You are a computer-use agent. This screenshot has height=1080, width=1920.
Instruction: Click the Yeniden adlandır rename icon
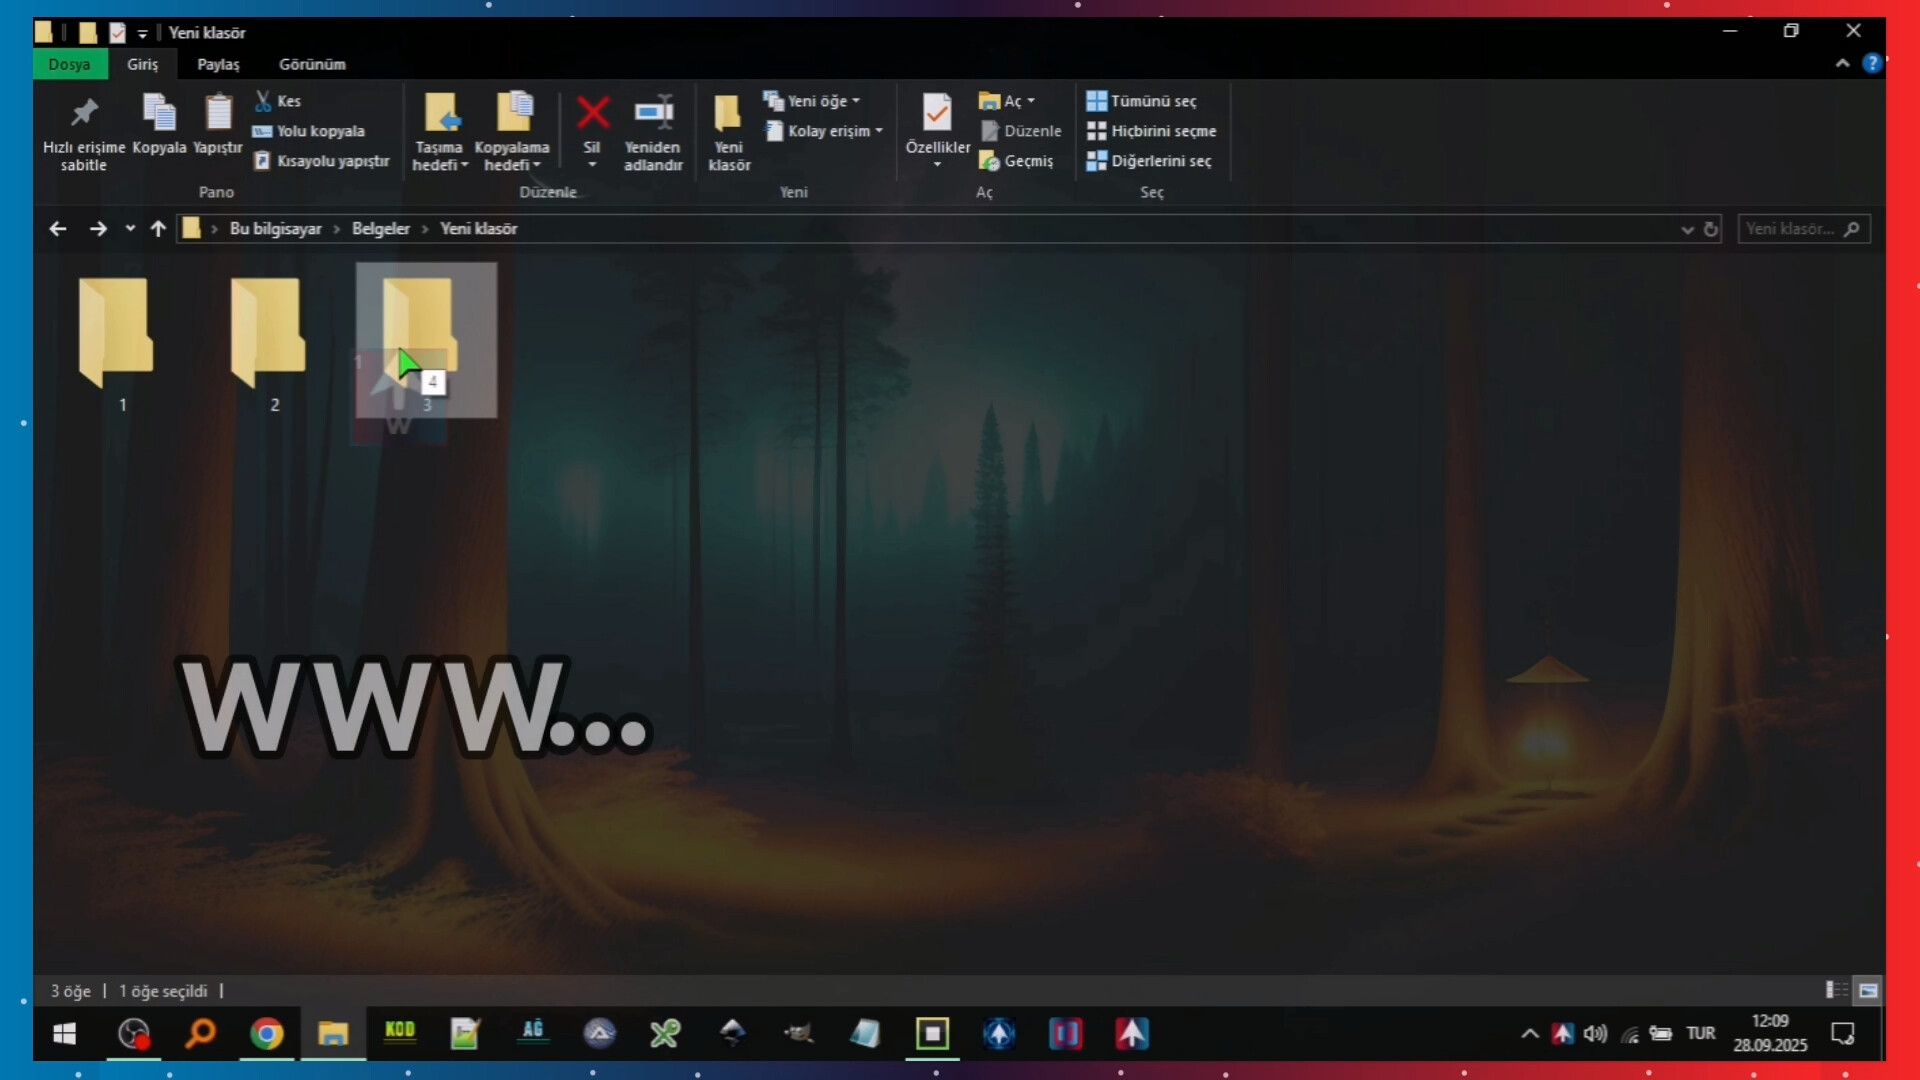point(653,113)
